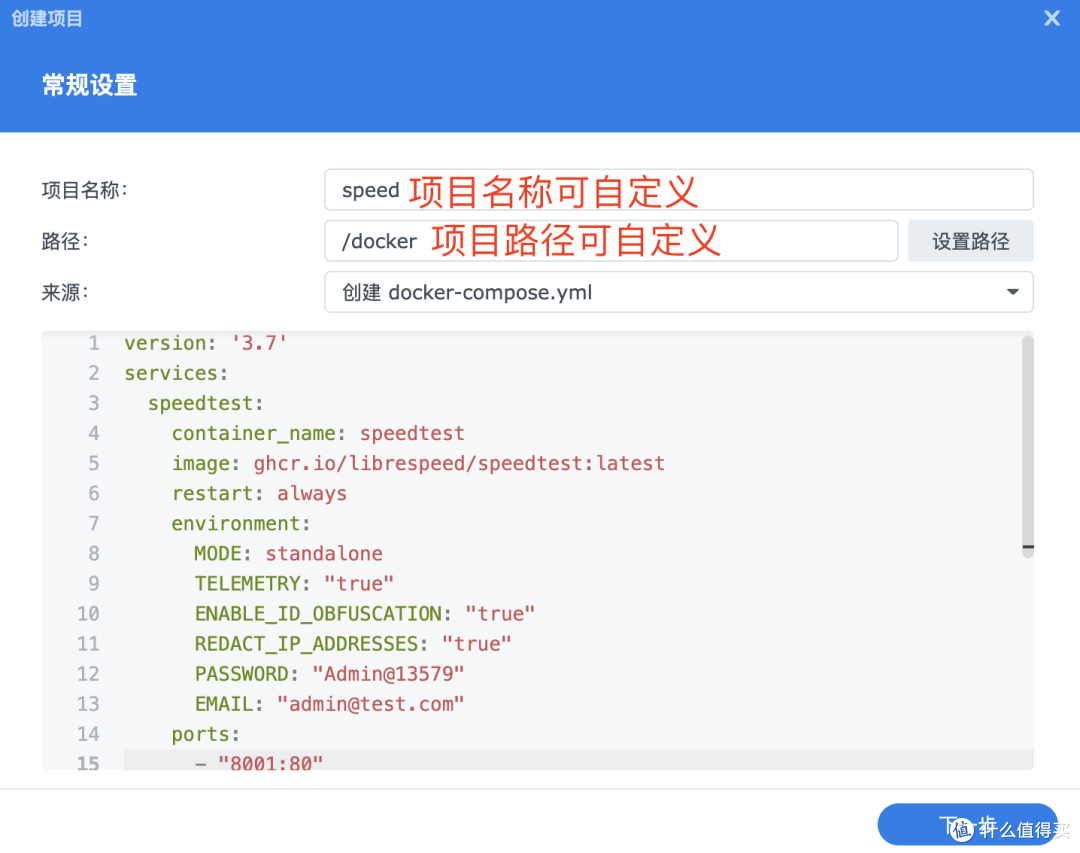Image resolution: width=1080 pixels, height=853 pixels.
Task: Close the 创建项目 dialog with the X
Action: (x=1051, y=18)
